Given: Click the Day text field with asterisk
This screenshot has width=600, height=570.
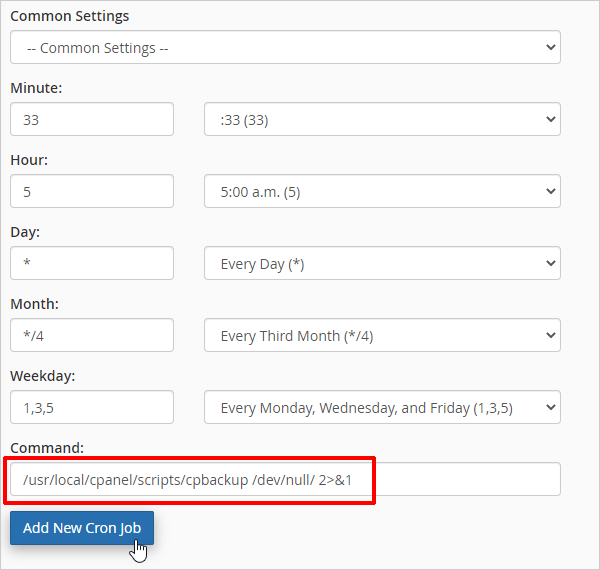Looking at the screenshot, I should coord(92,263).
